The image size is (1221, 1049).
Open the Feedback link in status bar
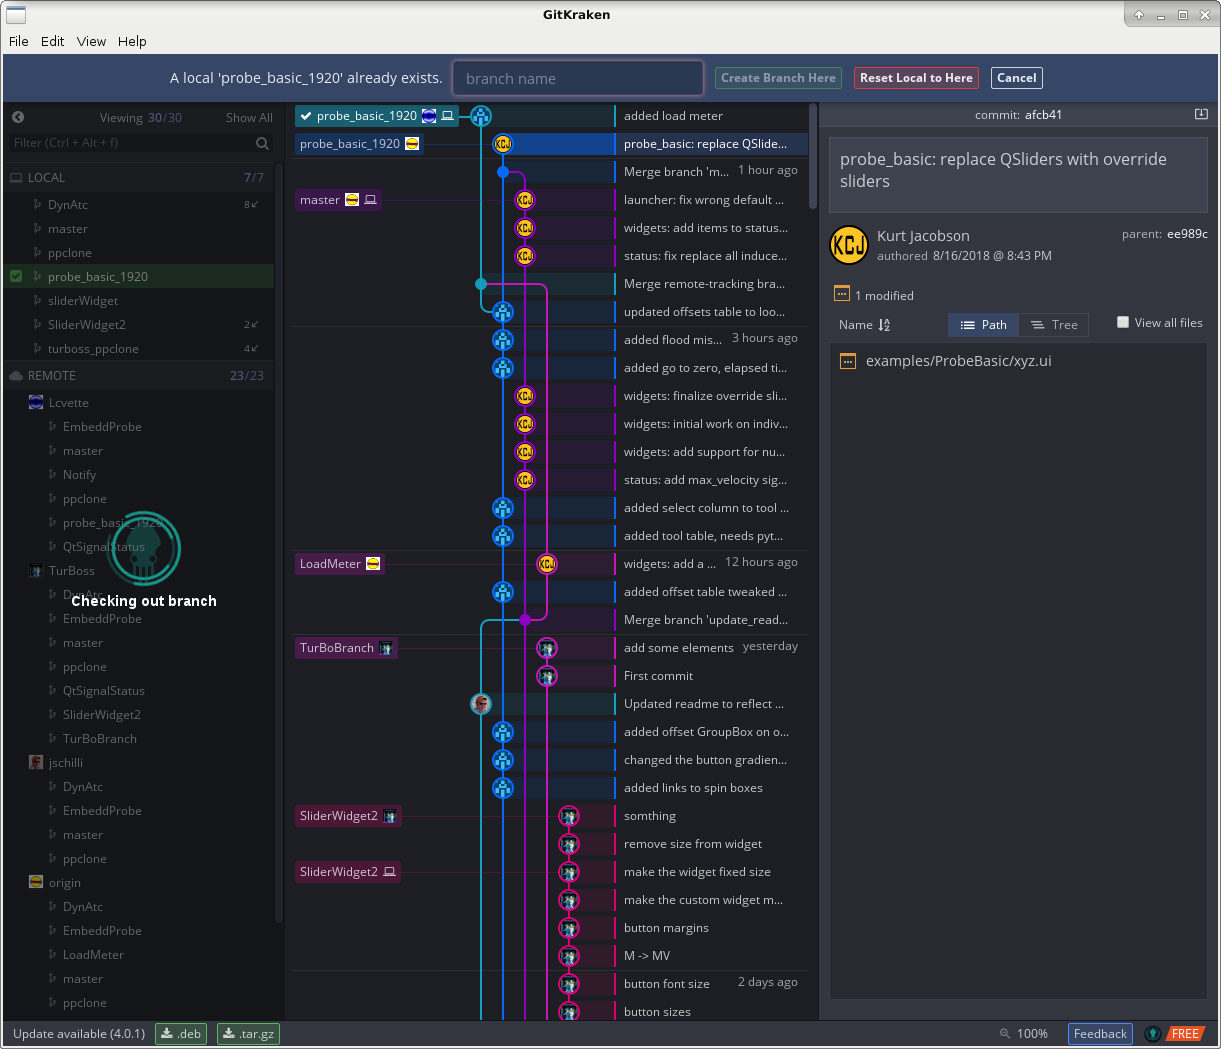1100,1034
